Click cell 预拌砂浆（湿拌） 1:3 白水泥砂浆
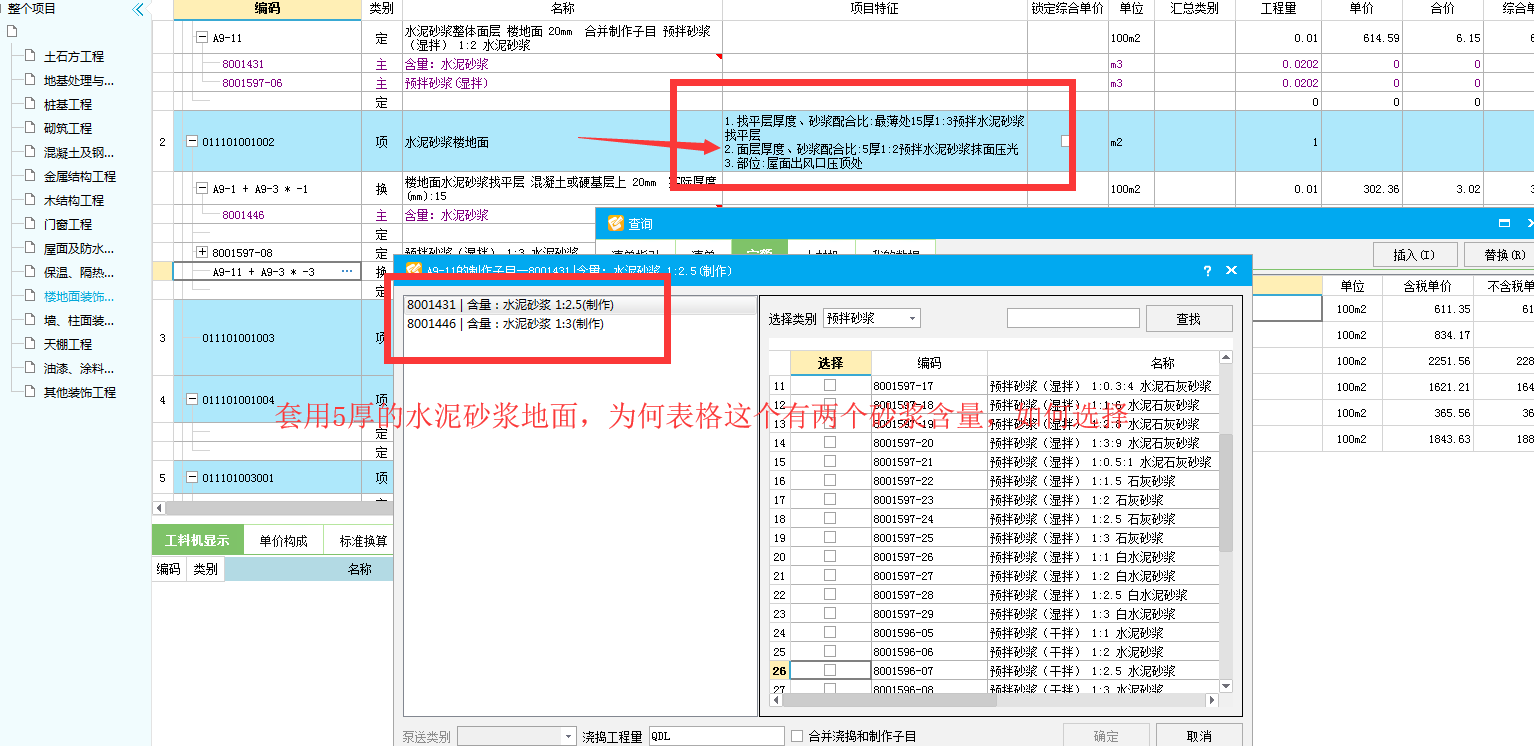The width and height of the screenshot is (1534, 746). 1104,613
